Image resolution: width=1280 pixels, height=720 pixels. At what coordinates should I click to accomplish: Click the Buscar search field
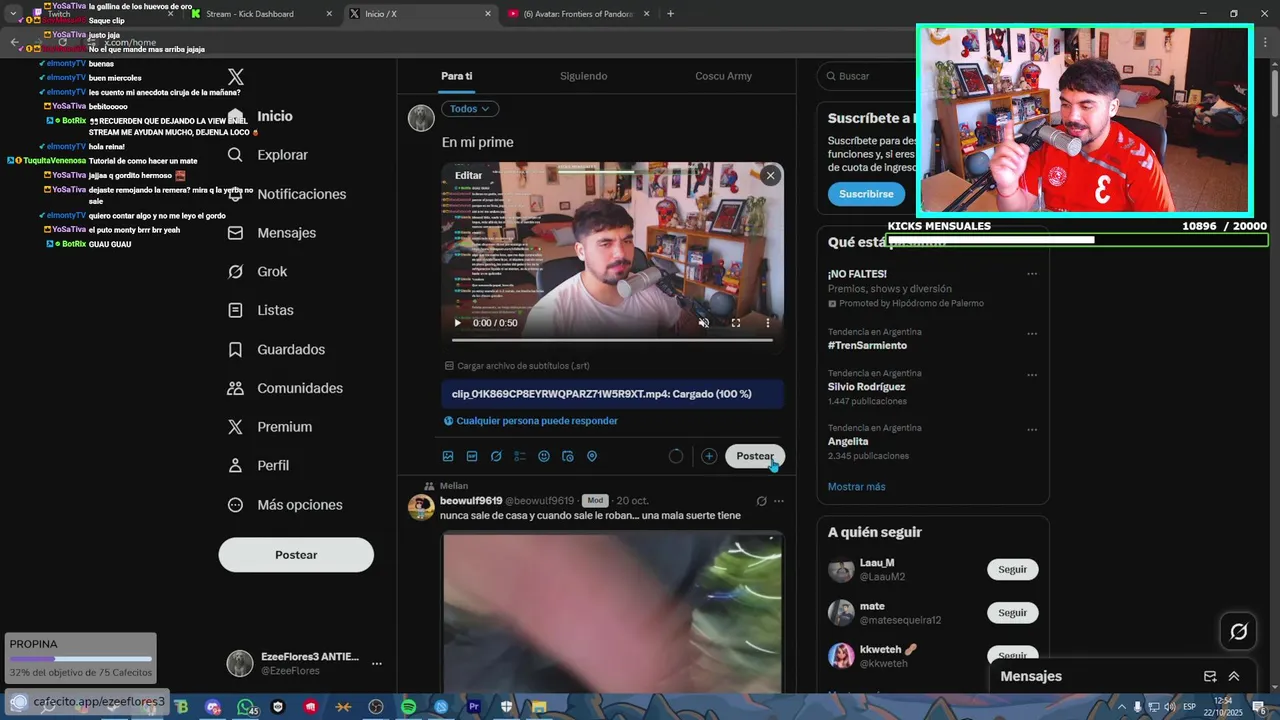(866, 76)
